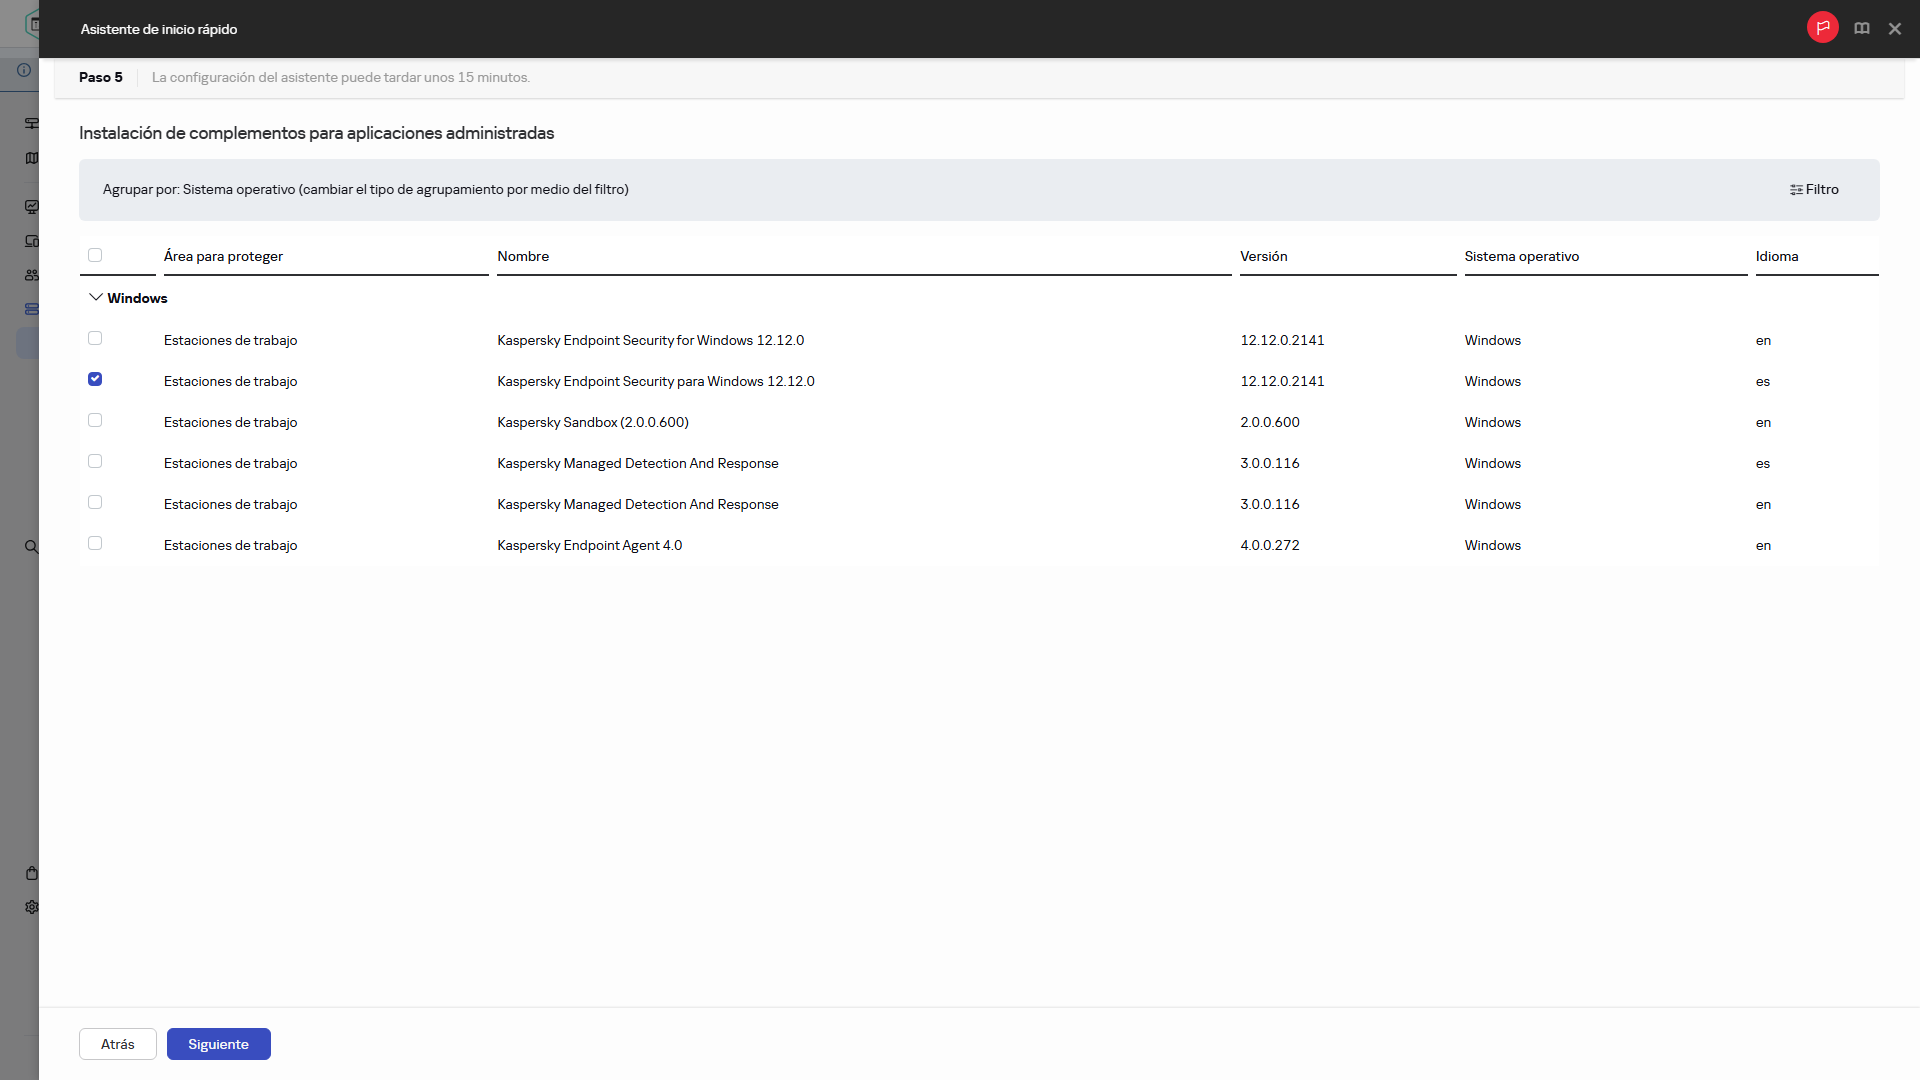Click the info circle sidebar icon
The width and height of the screenshot is (1920, 1080).
click(x=24, y=70)
